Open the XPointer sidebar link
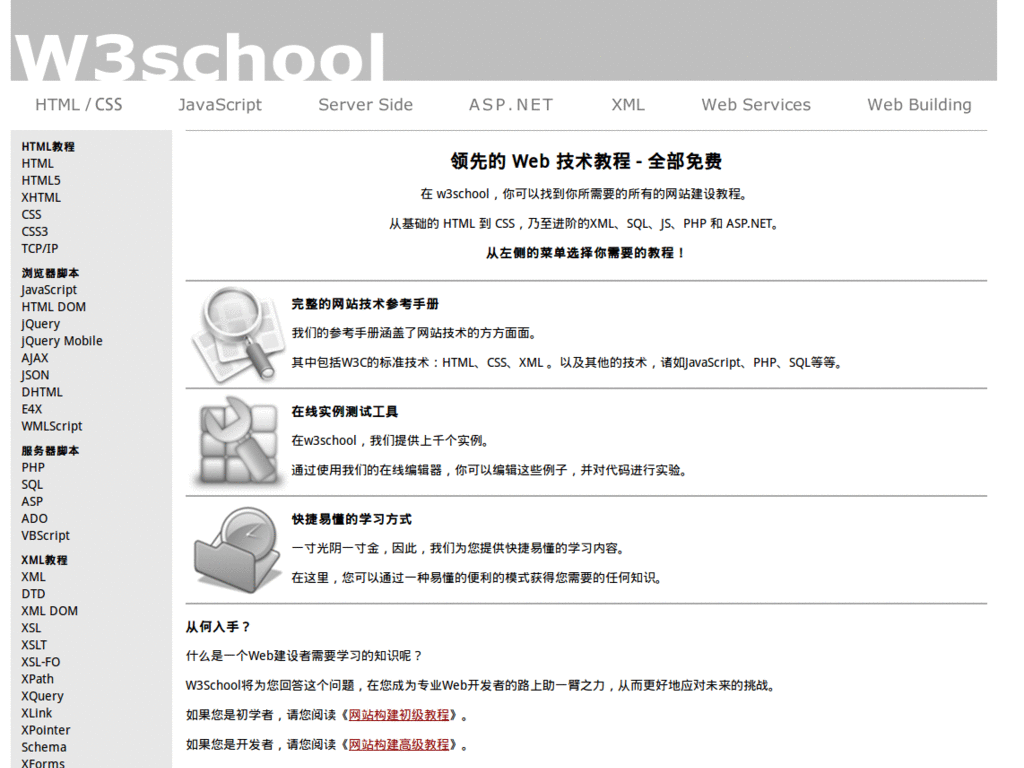 pyautogui.click(x=45, y=730)
